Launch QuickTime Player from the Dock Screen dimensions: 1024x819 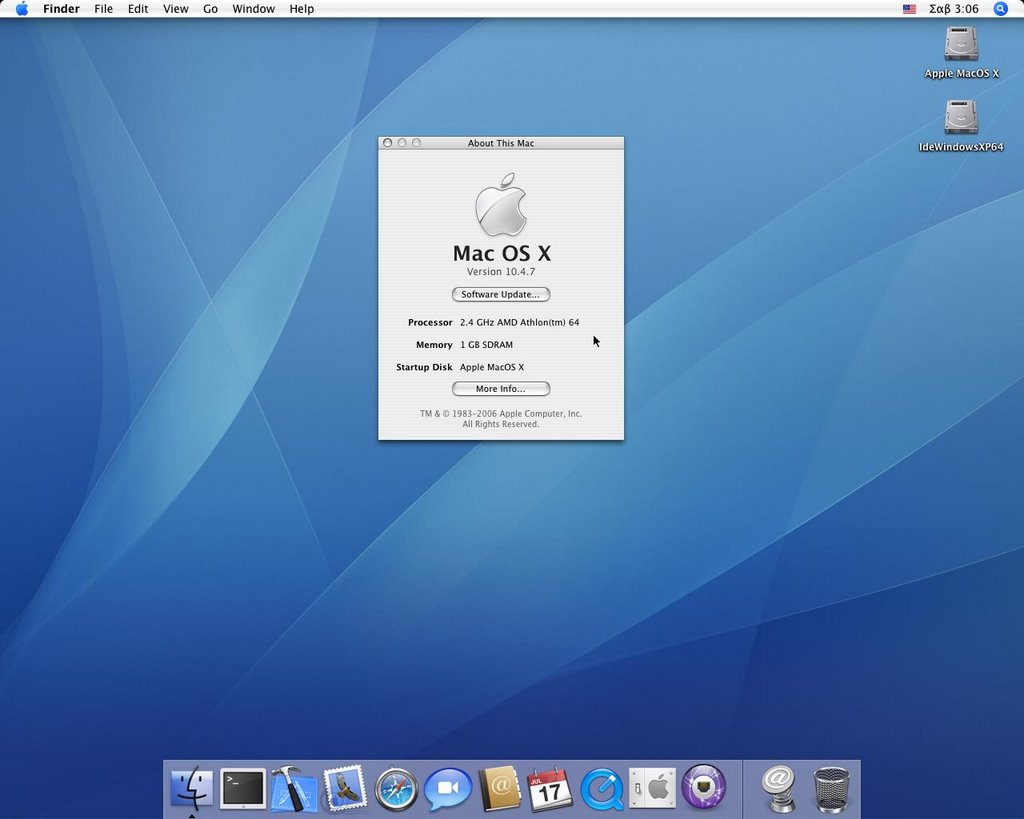point(601,789)
